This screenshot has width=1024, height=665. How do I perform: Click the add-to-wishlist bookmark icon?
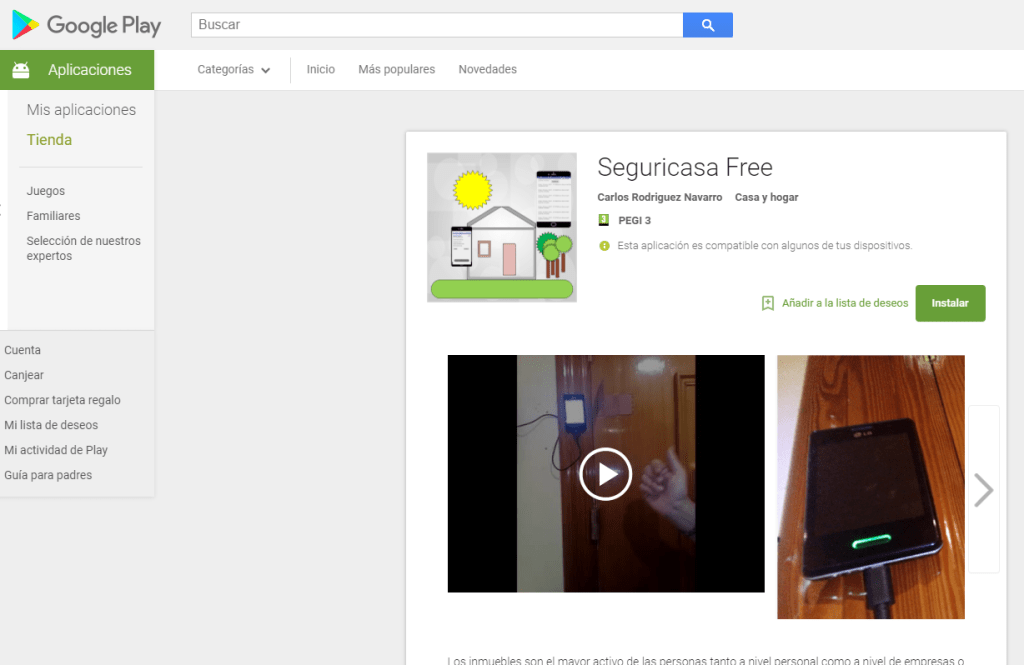(766, 302)
